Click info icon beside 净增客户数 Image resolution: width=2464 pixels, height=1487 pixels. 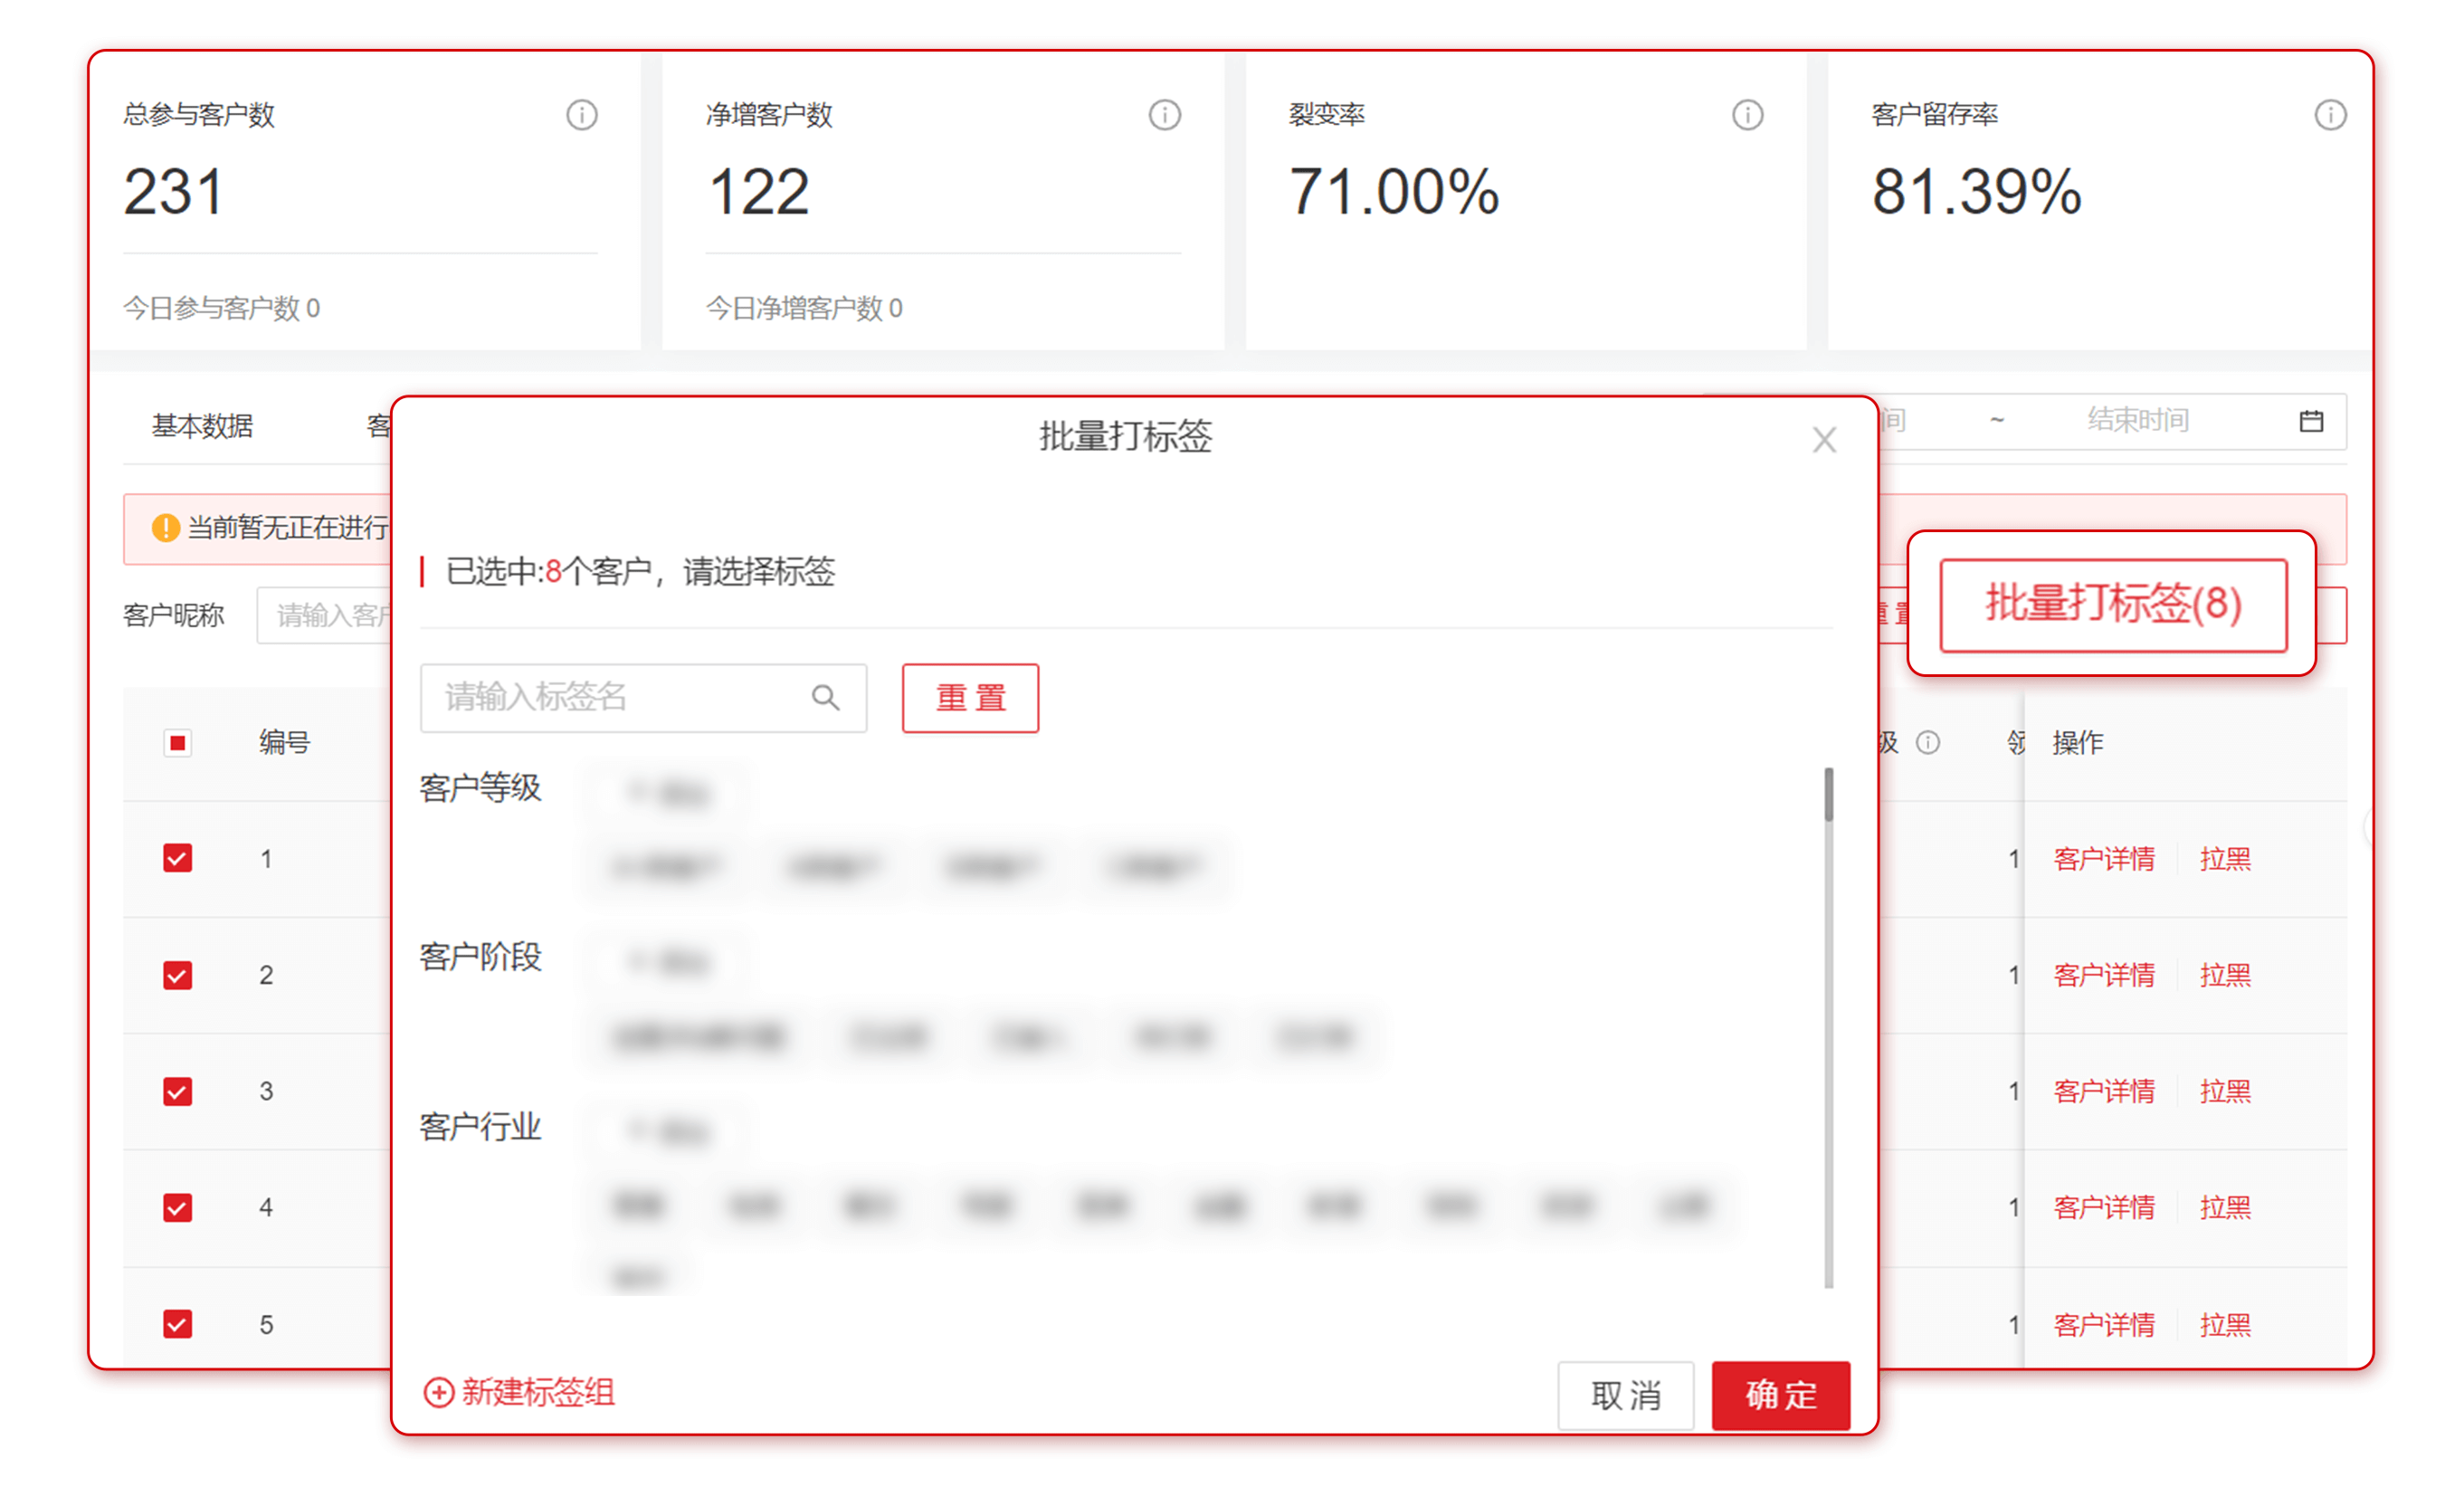(x=1164, y=115)
